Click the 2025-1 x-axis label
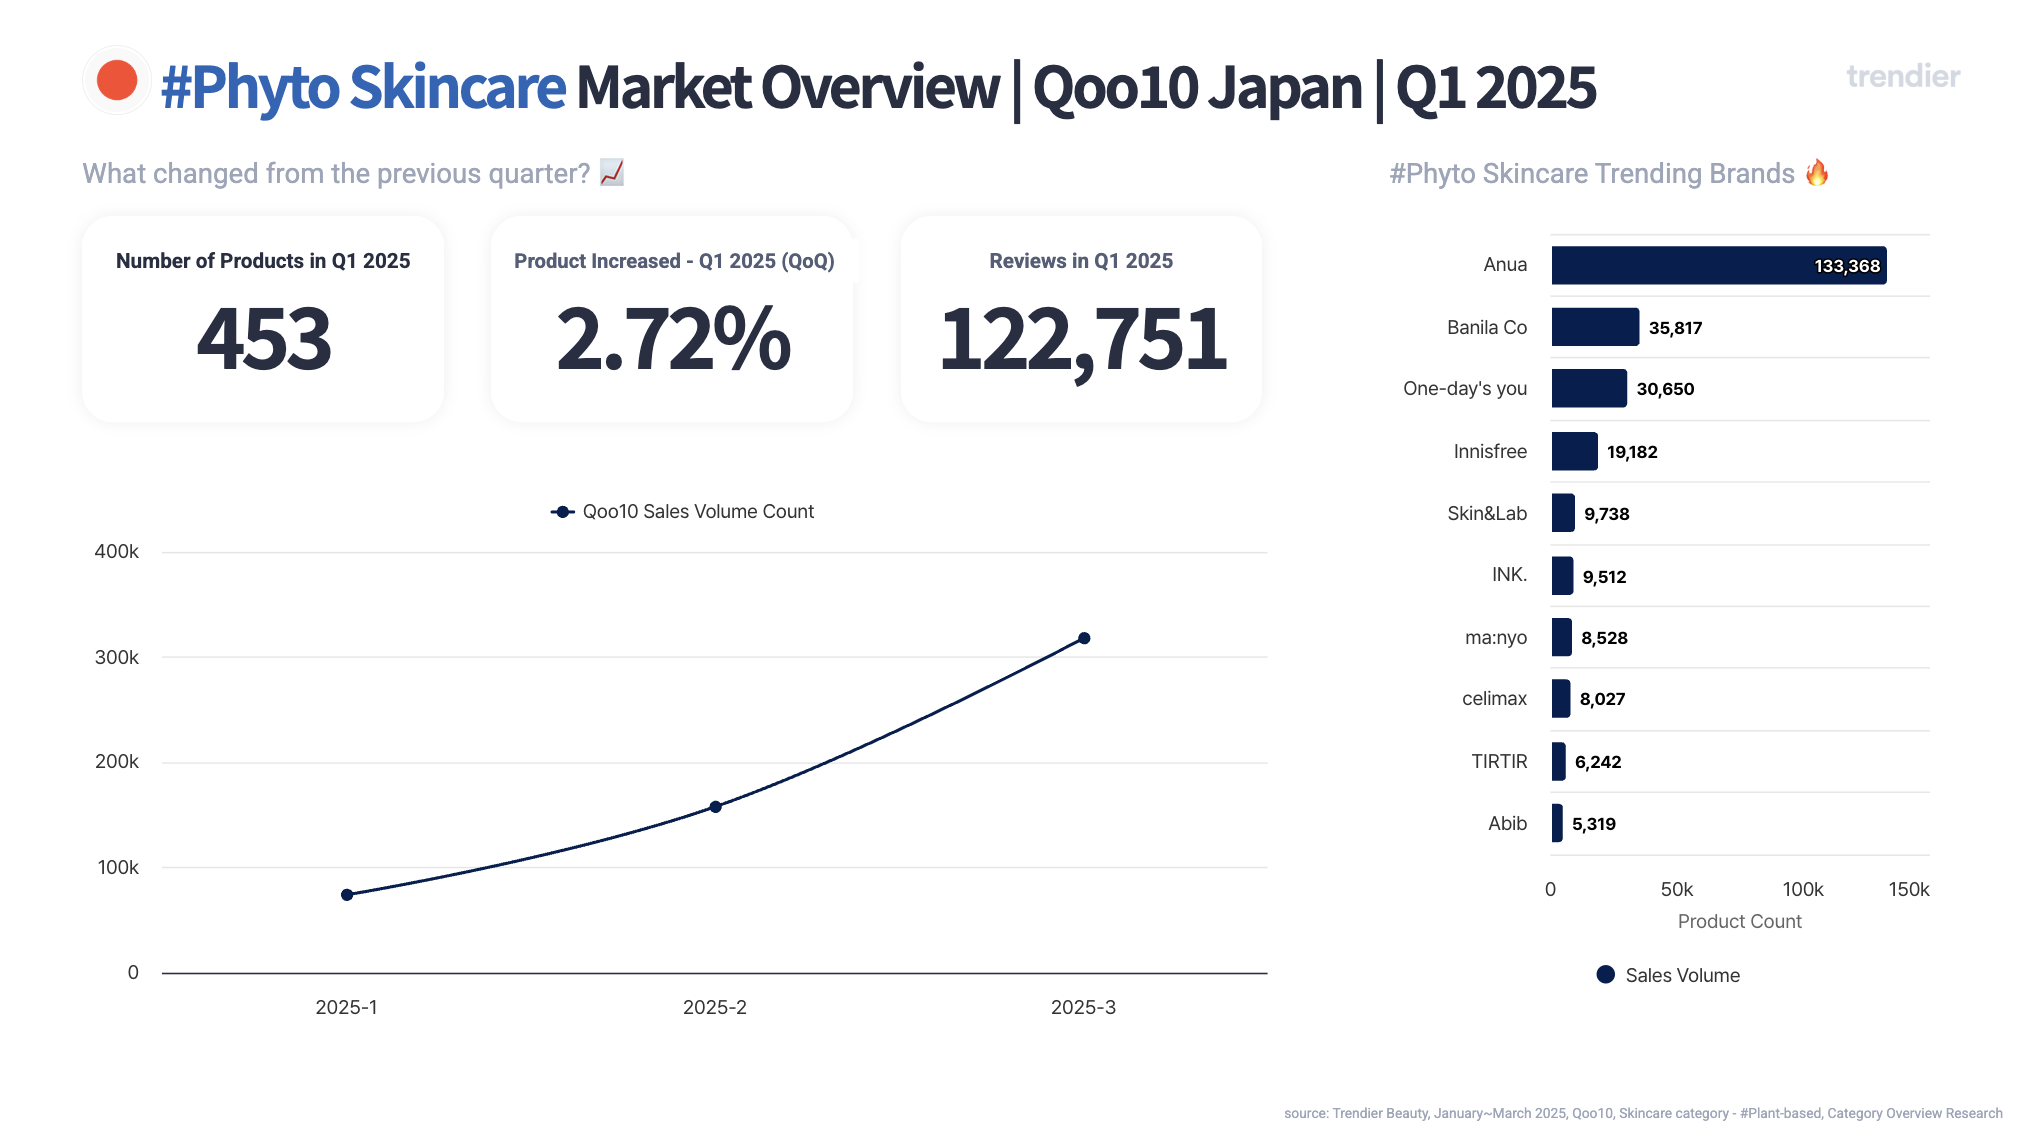This screenshot has height=1144, width=2042. [x=346, y=1007]
